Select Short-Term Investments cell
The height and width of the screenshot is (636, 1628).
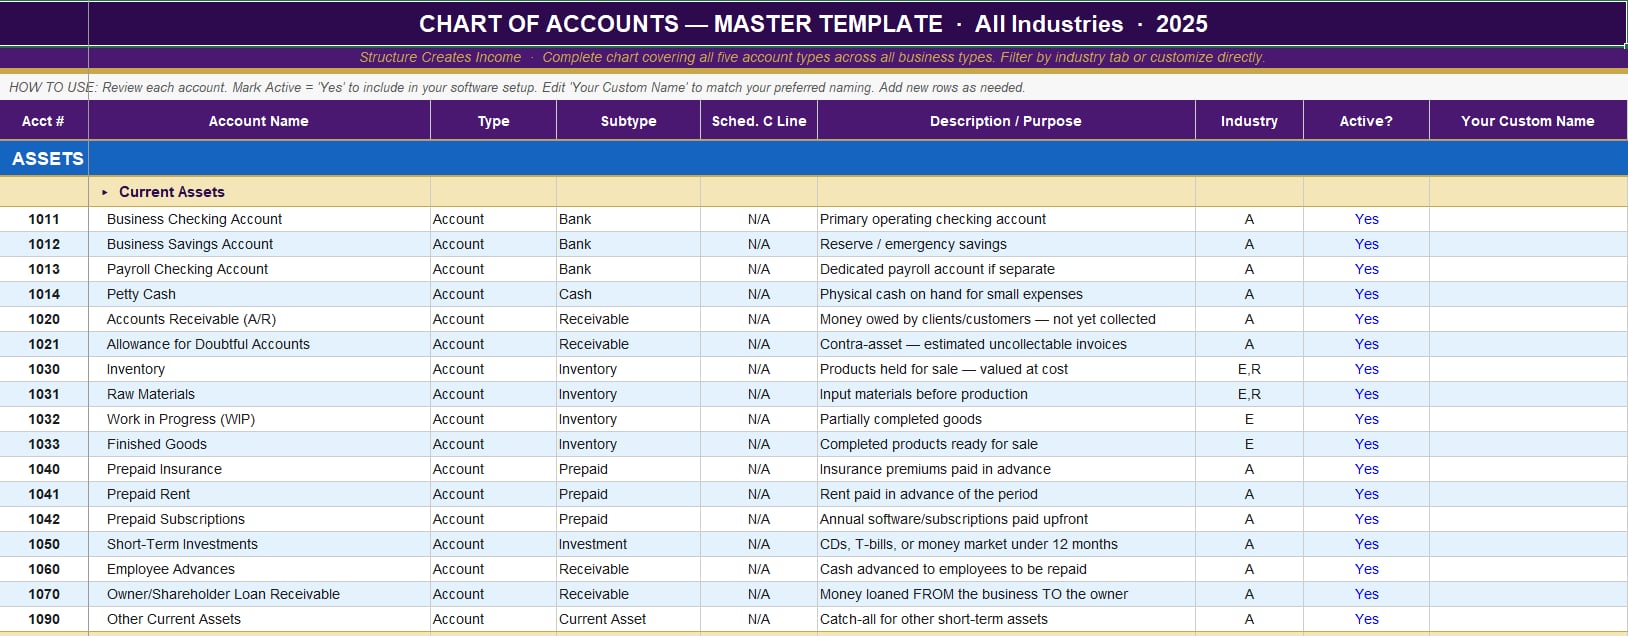click(259, 544)
